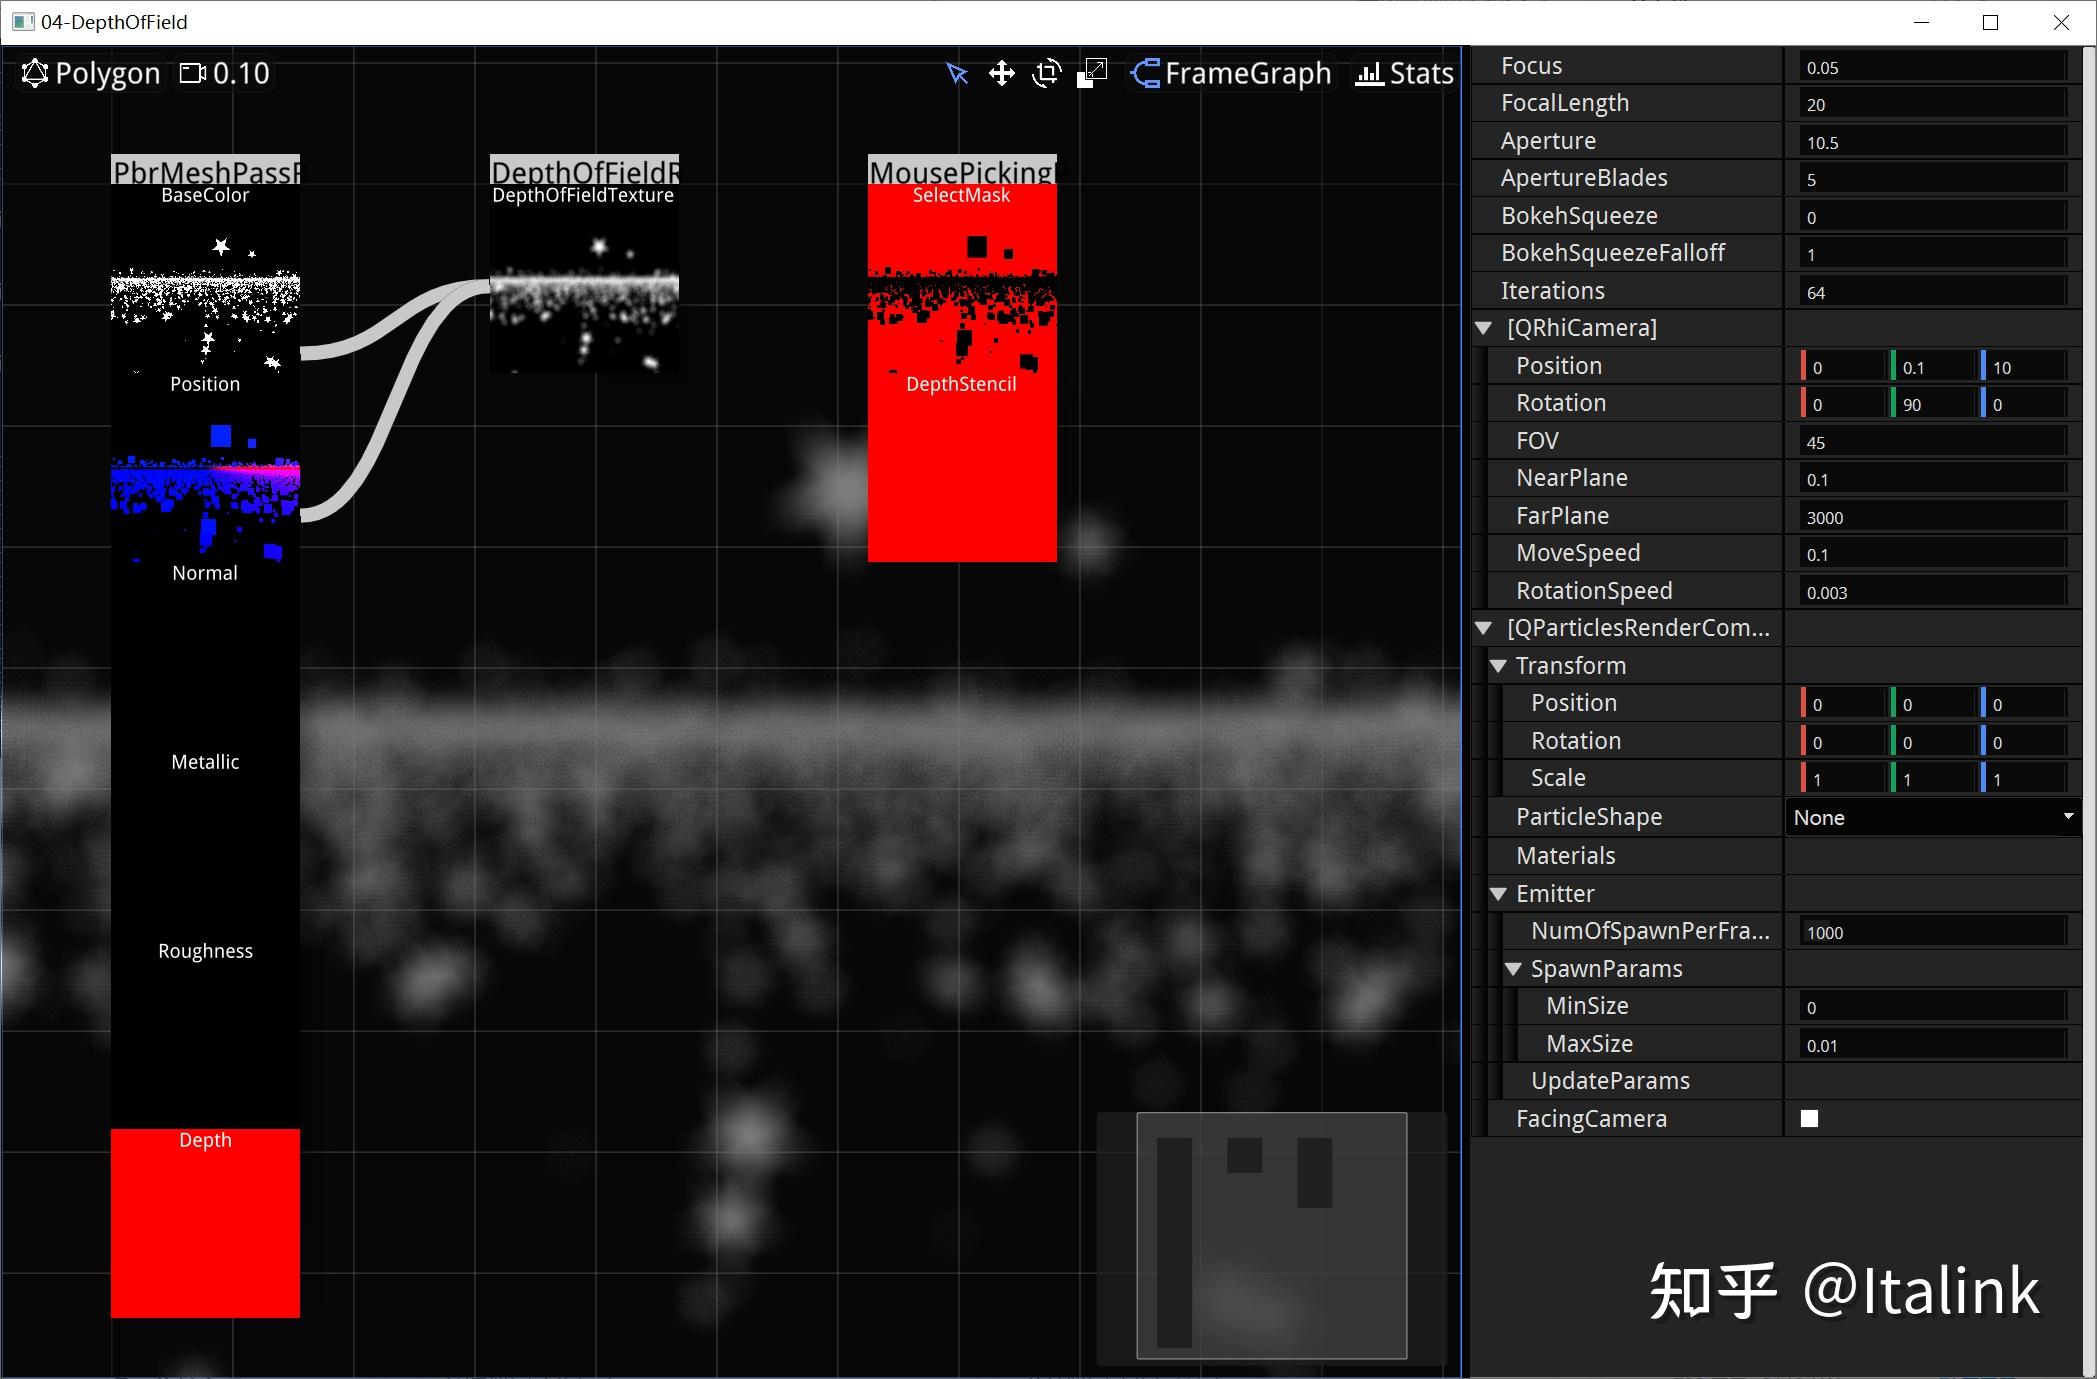Collapse the [QParticlesRenderCom... section

click(x=1484, y=628)
